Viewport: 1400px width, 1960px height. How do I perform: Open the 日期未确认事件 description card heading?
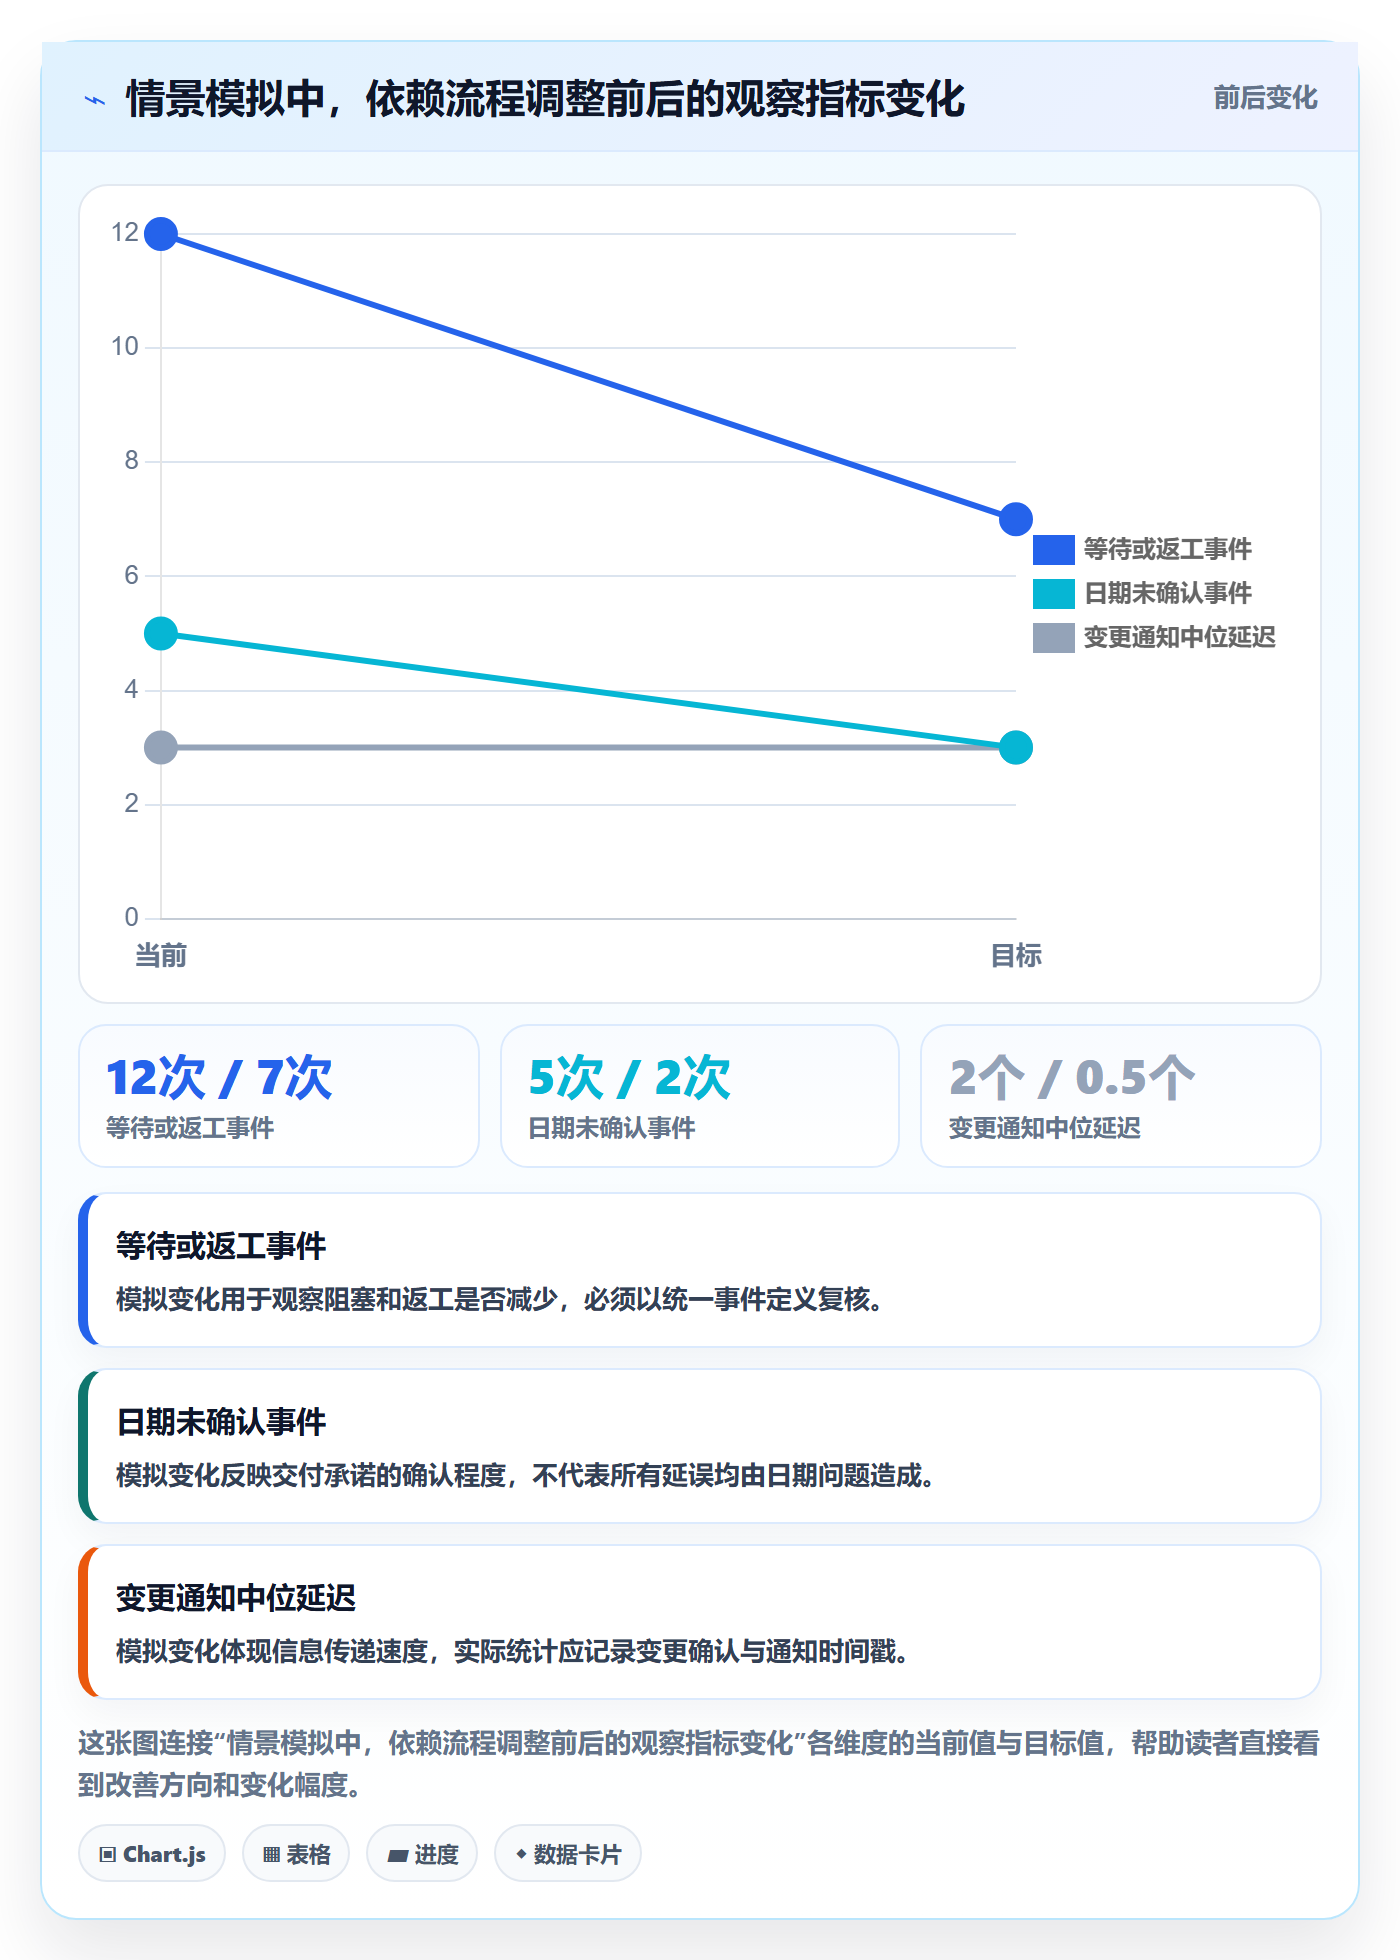click(221, 1422)
